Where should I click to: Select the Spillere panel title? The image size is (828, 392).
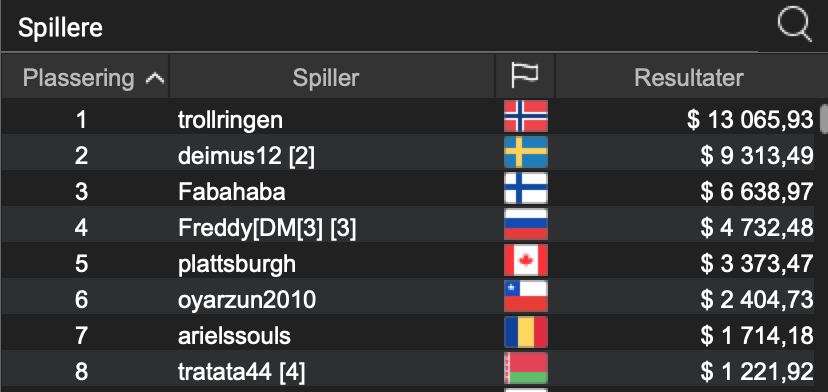point(60,28)
